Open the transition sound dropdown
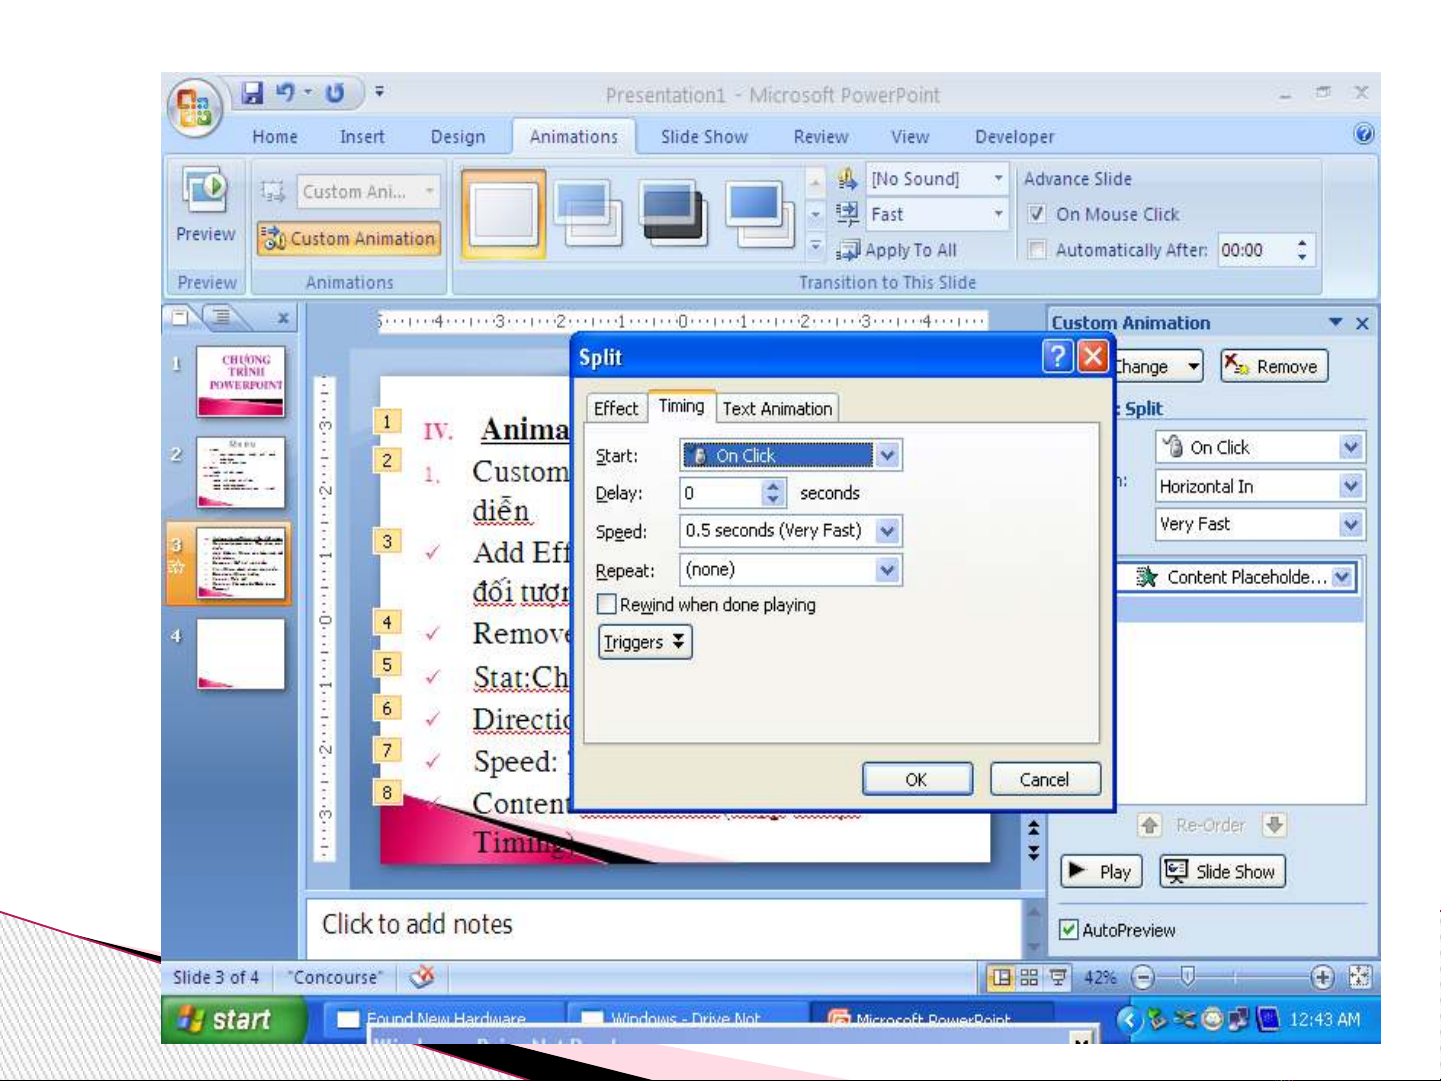Viewport: 1441px width, 1081px height. [x=998, y=179]
